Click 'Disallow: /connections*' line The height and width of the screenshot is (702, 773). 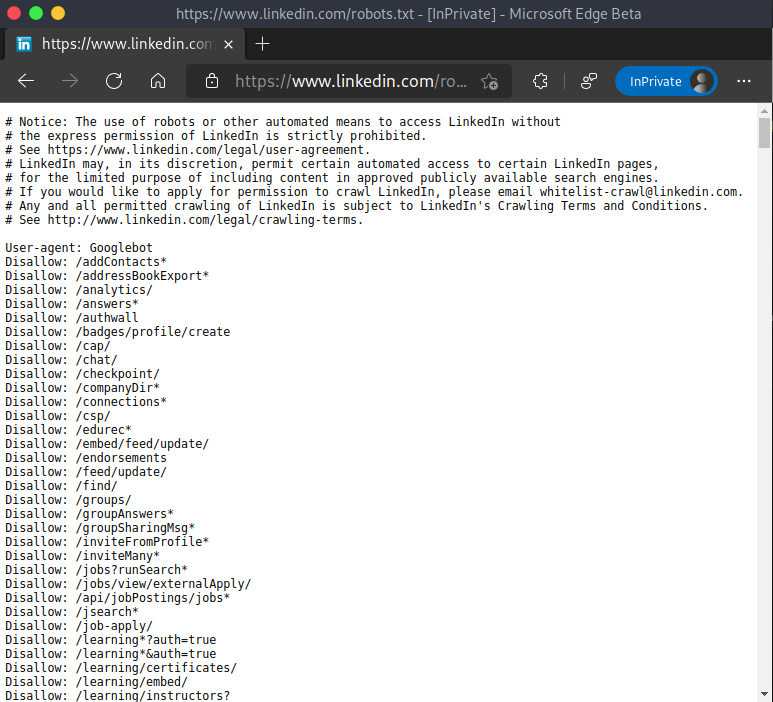[x=86, y=402]
